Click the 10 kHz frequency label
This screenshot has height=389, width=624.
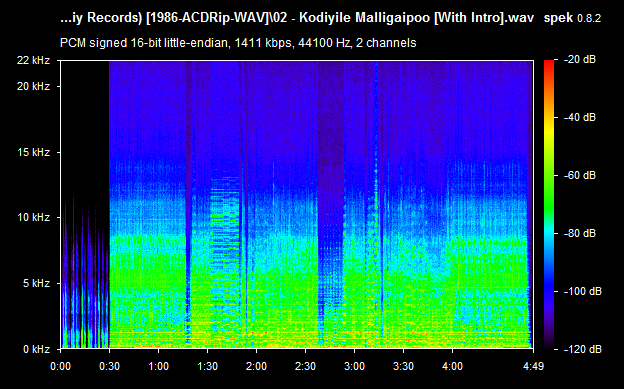click(33, 217)
